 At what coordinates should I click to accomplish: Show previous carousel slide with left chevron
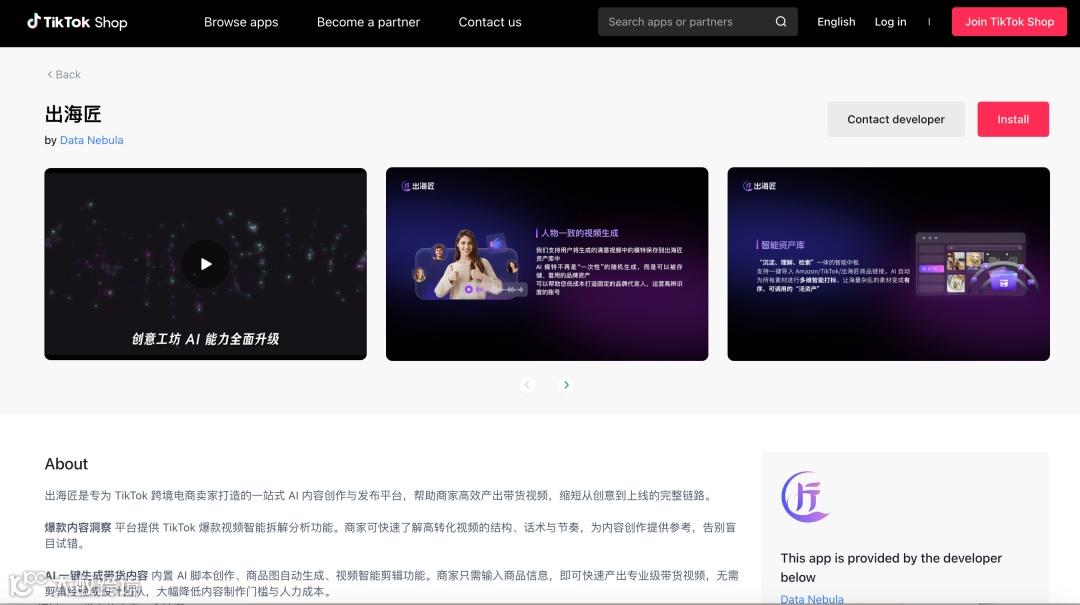(x=527, y=384)
